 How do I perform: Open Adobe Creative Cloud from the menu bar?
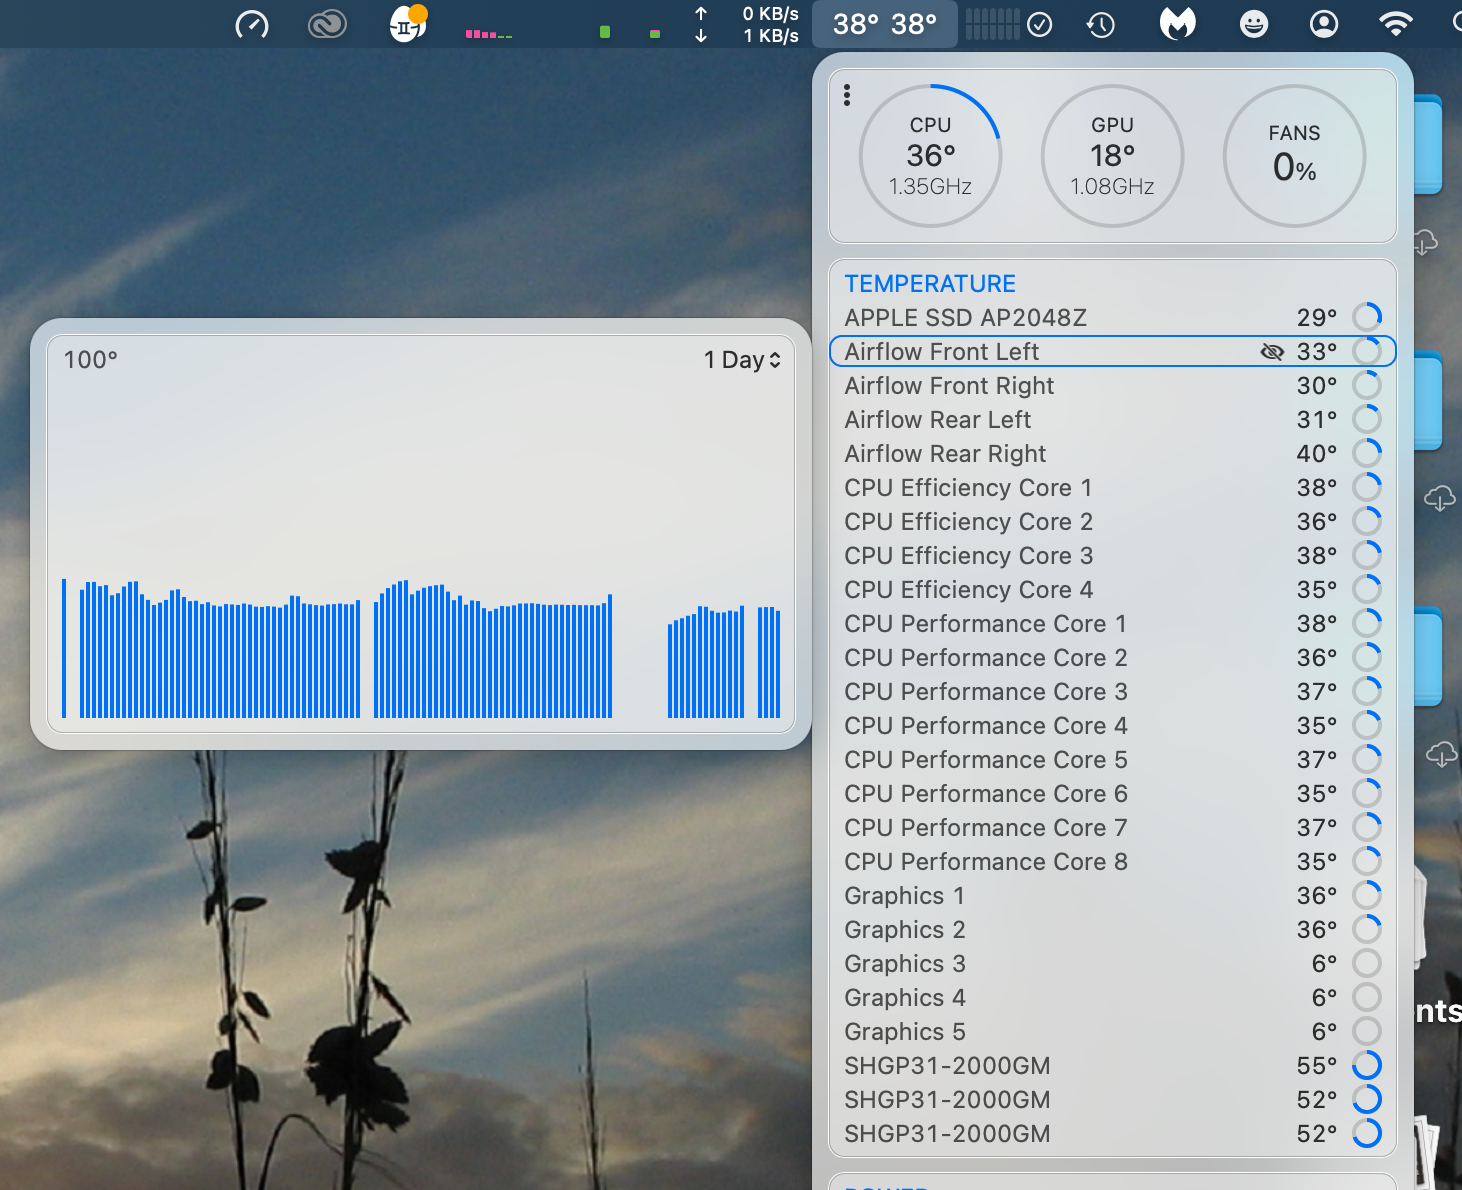327,24
